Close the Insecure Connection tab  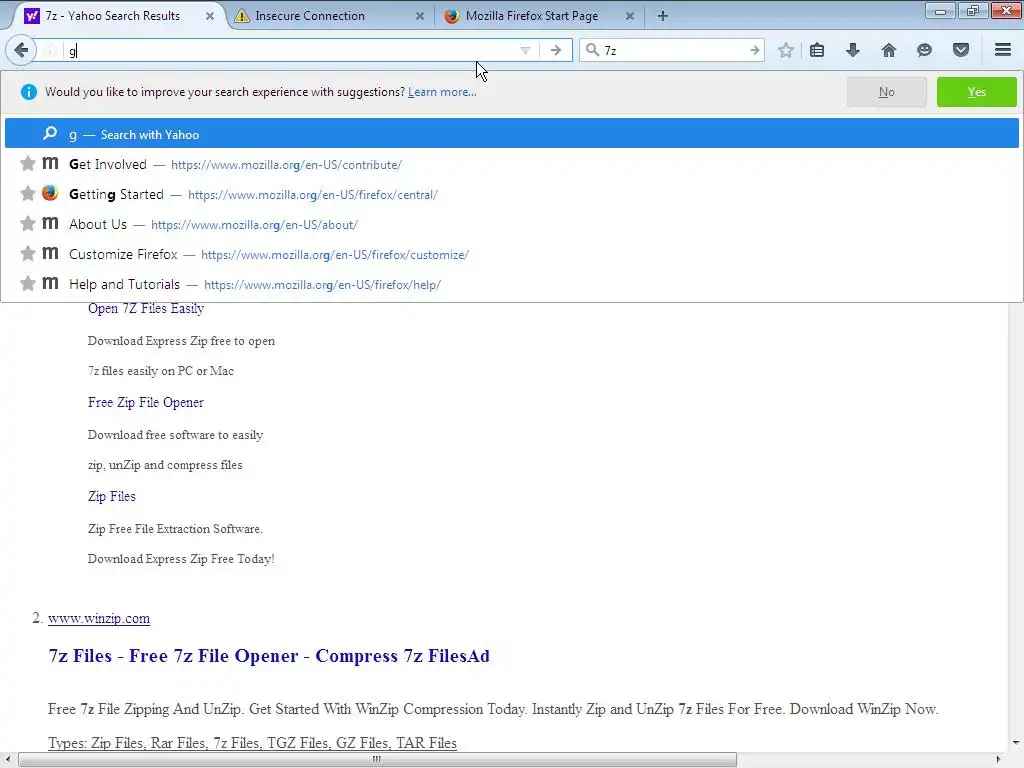(x=420, y=16)
